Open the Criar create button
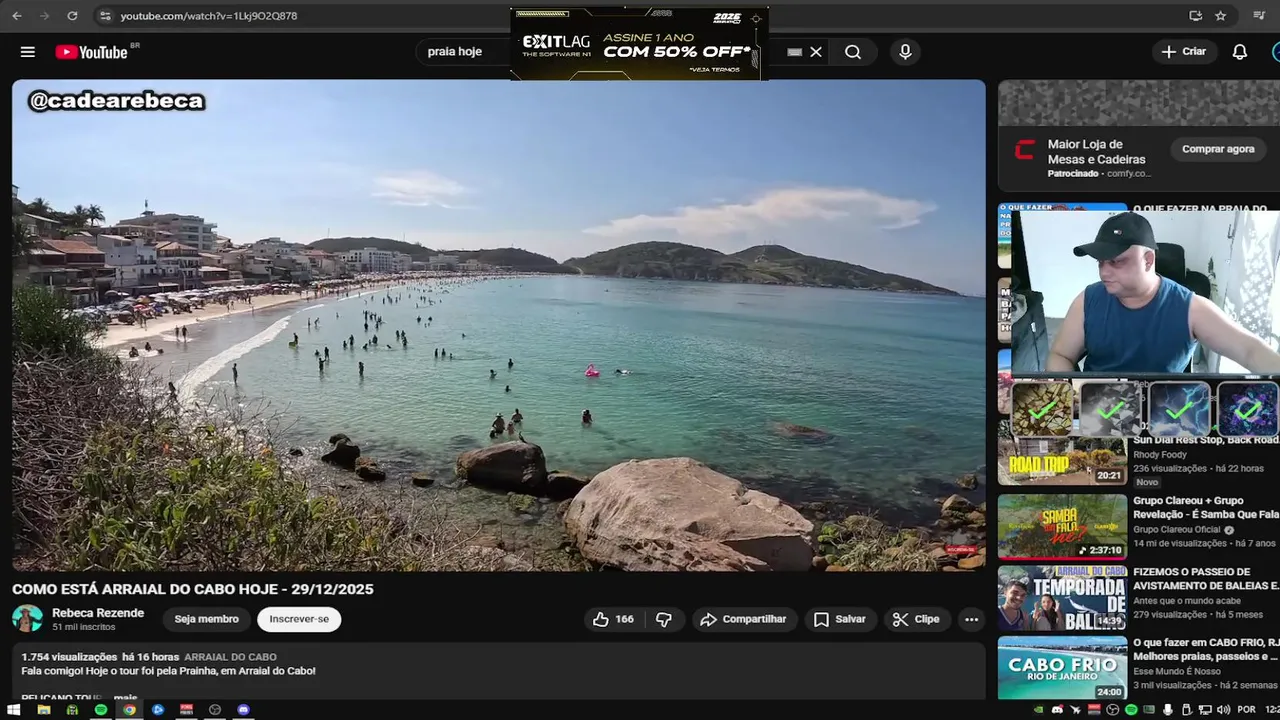 tap(1184, 52)
